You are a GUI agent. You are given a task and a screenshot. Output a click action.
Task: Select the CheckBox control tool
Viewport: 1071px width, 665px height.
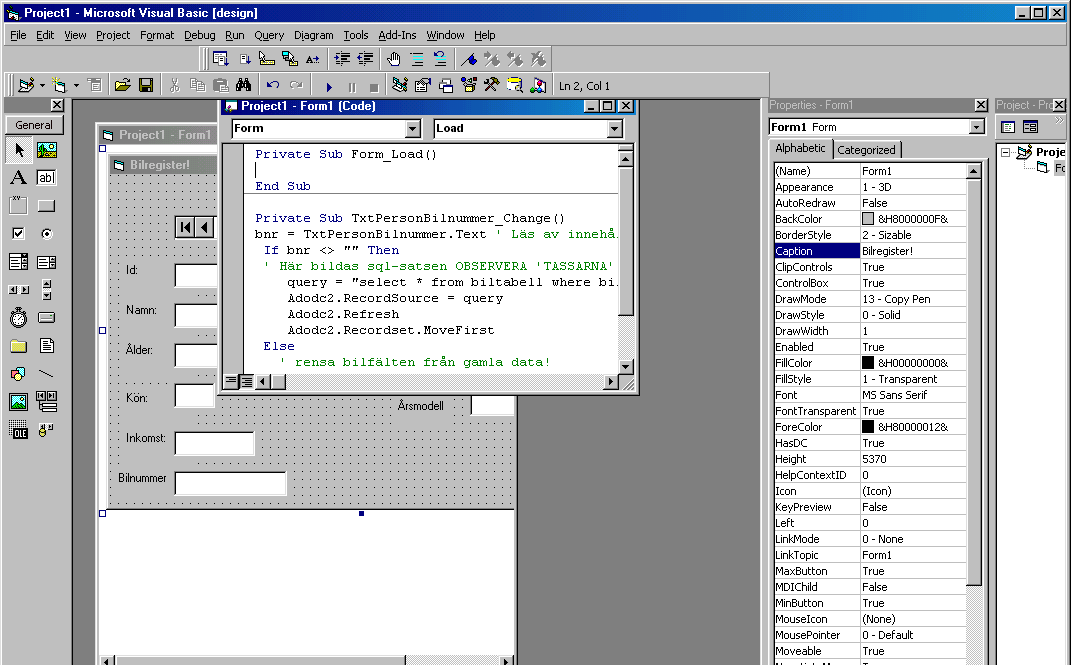(x=18, y=234)
